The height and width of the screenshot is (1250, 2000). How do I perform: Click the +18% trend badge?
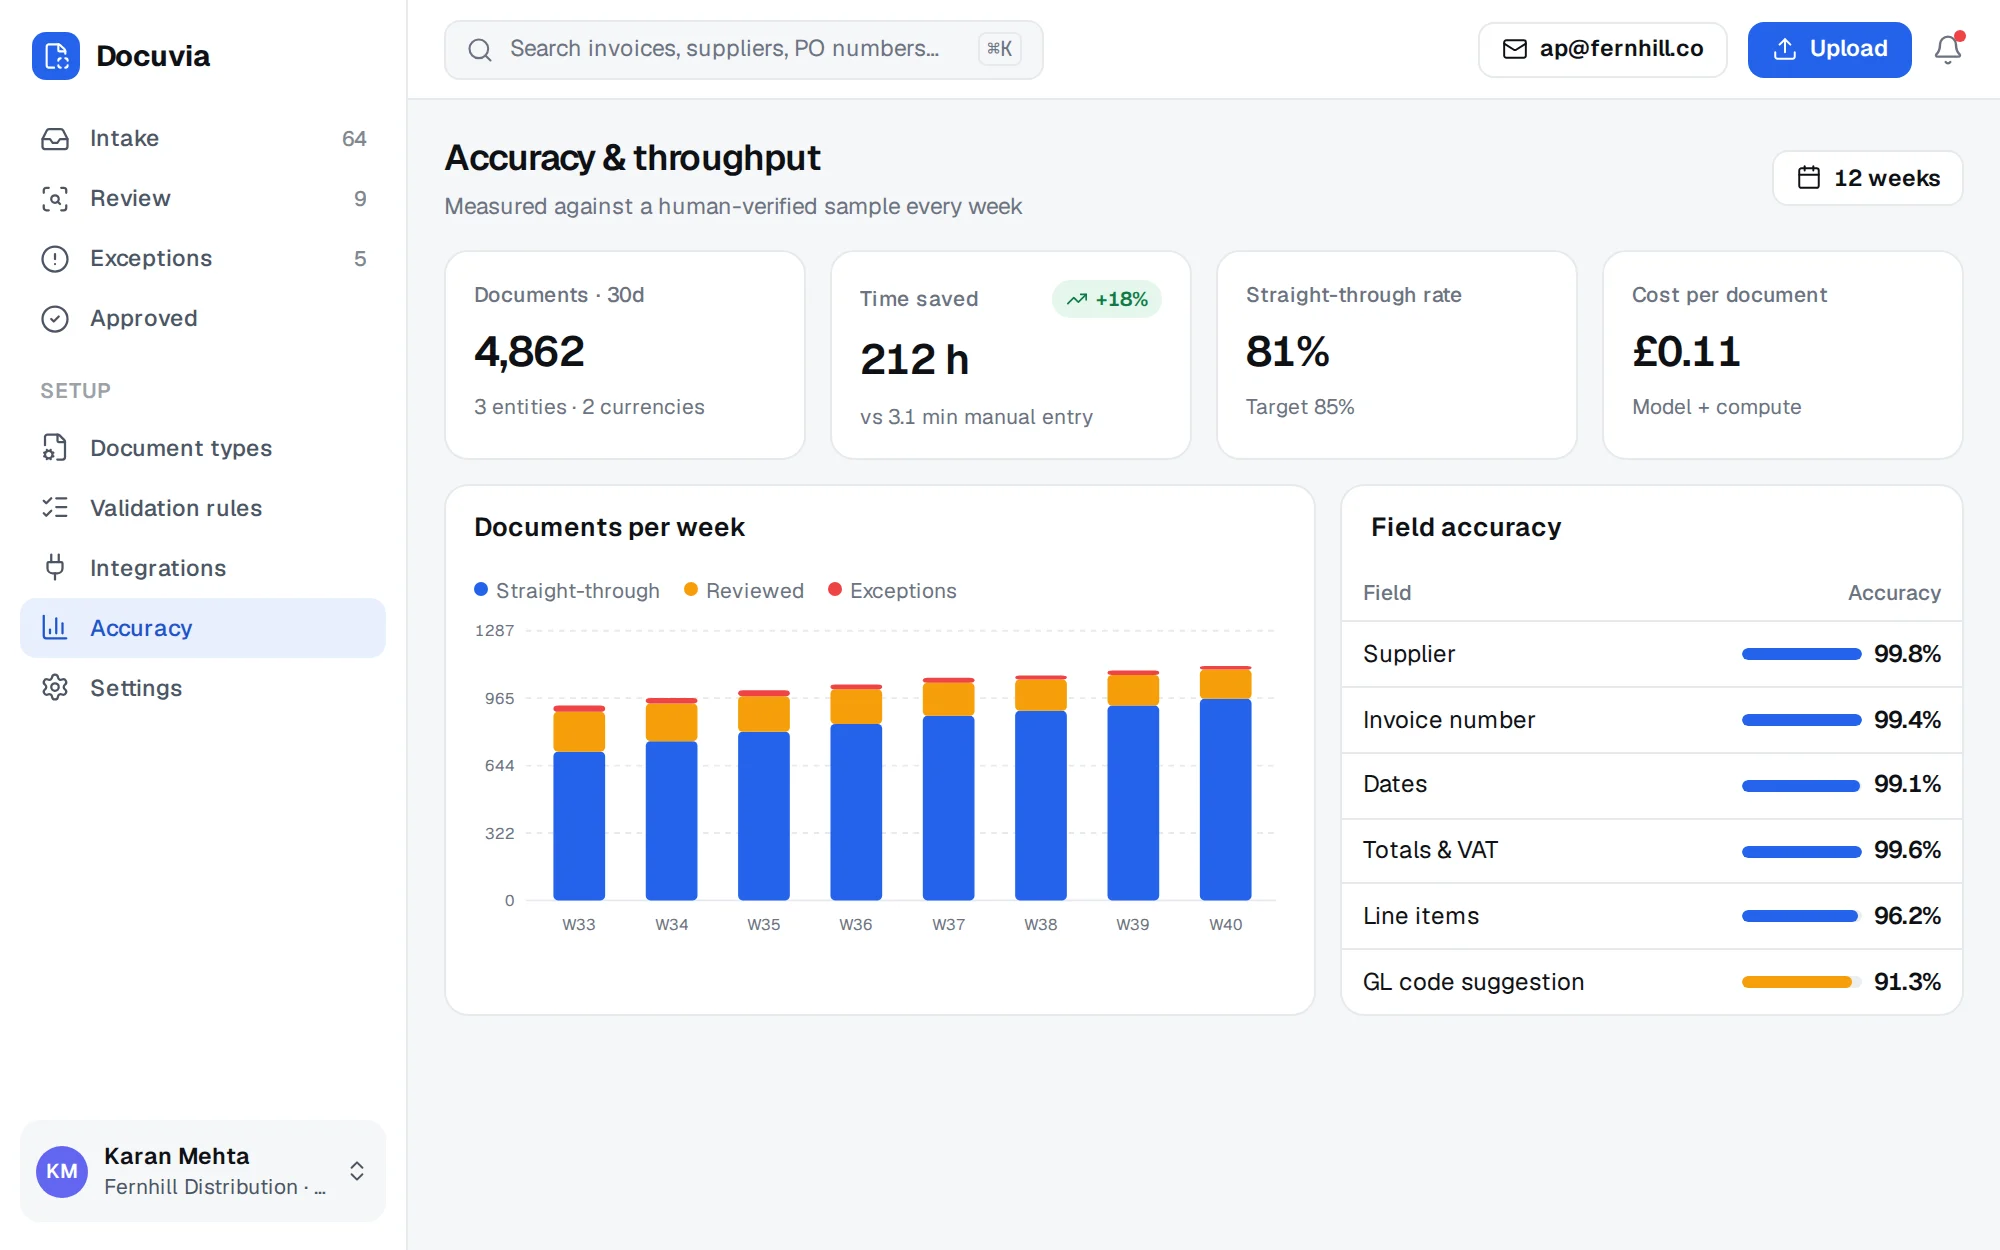pos(1107,299)
